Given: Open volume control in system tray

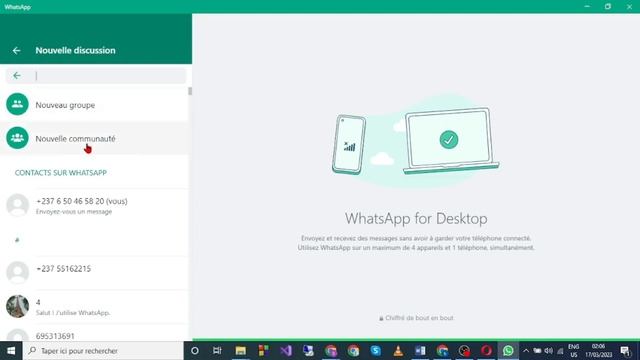Looking at the screenshot, I should click(x=549, y=351).
